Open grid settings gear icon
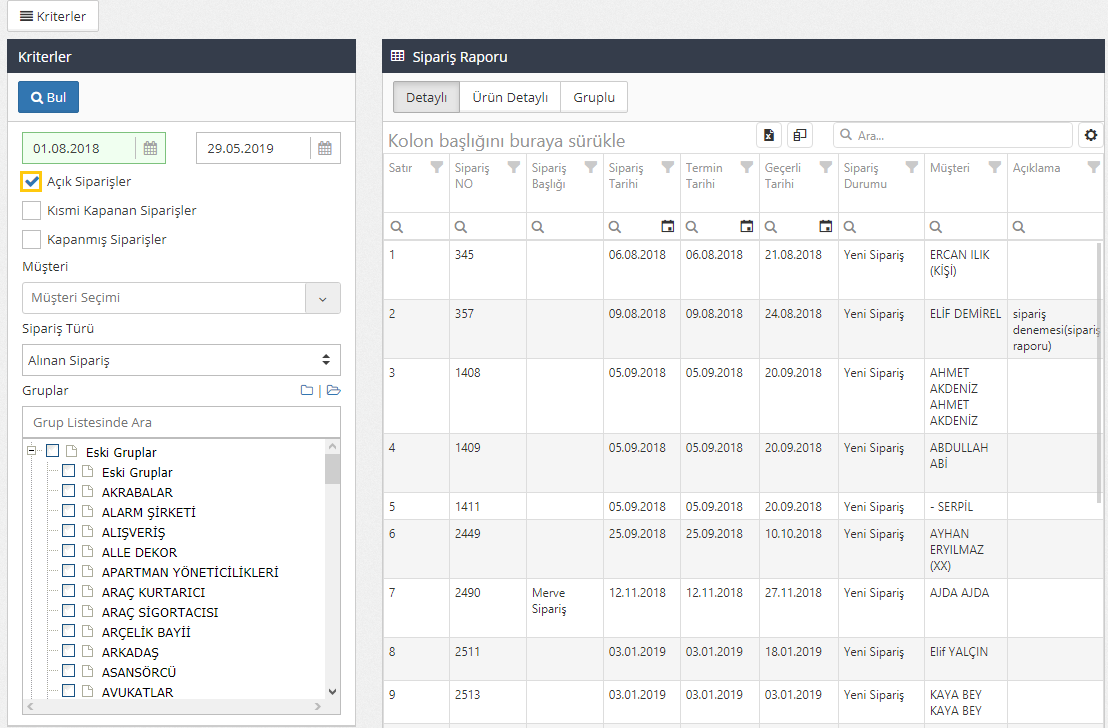1108x728 pixels. click(1090, 135)
